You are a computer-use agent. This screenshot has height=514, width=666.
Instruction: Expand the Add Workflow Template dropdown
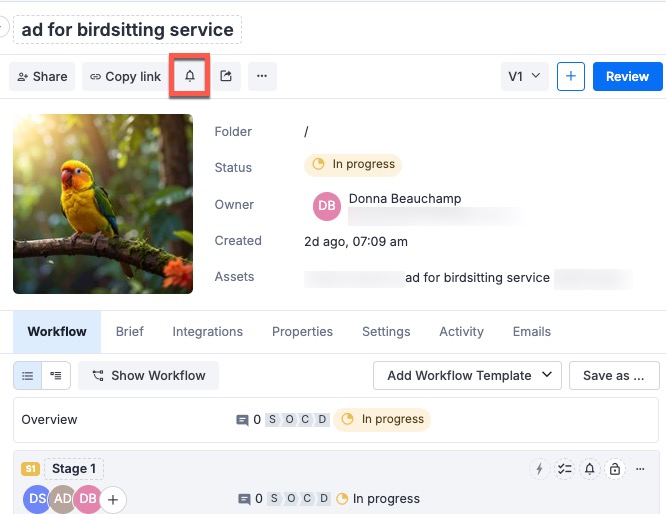tap(466, 375)
